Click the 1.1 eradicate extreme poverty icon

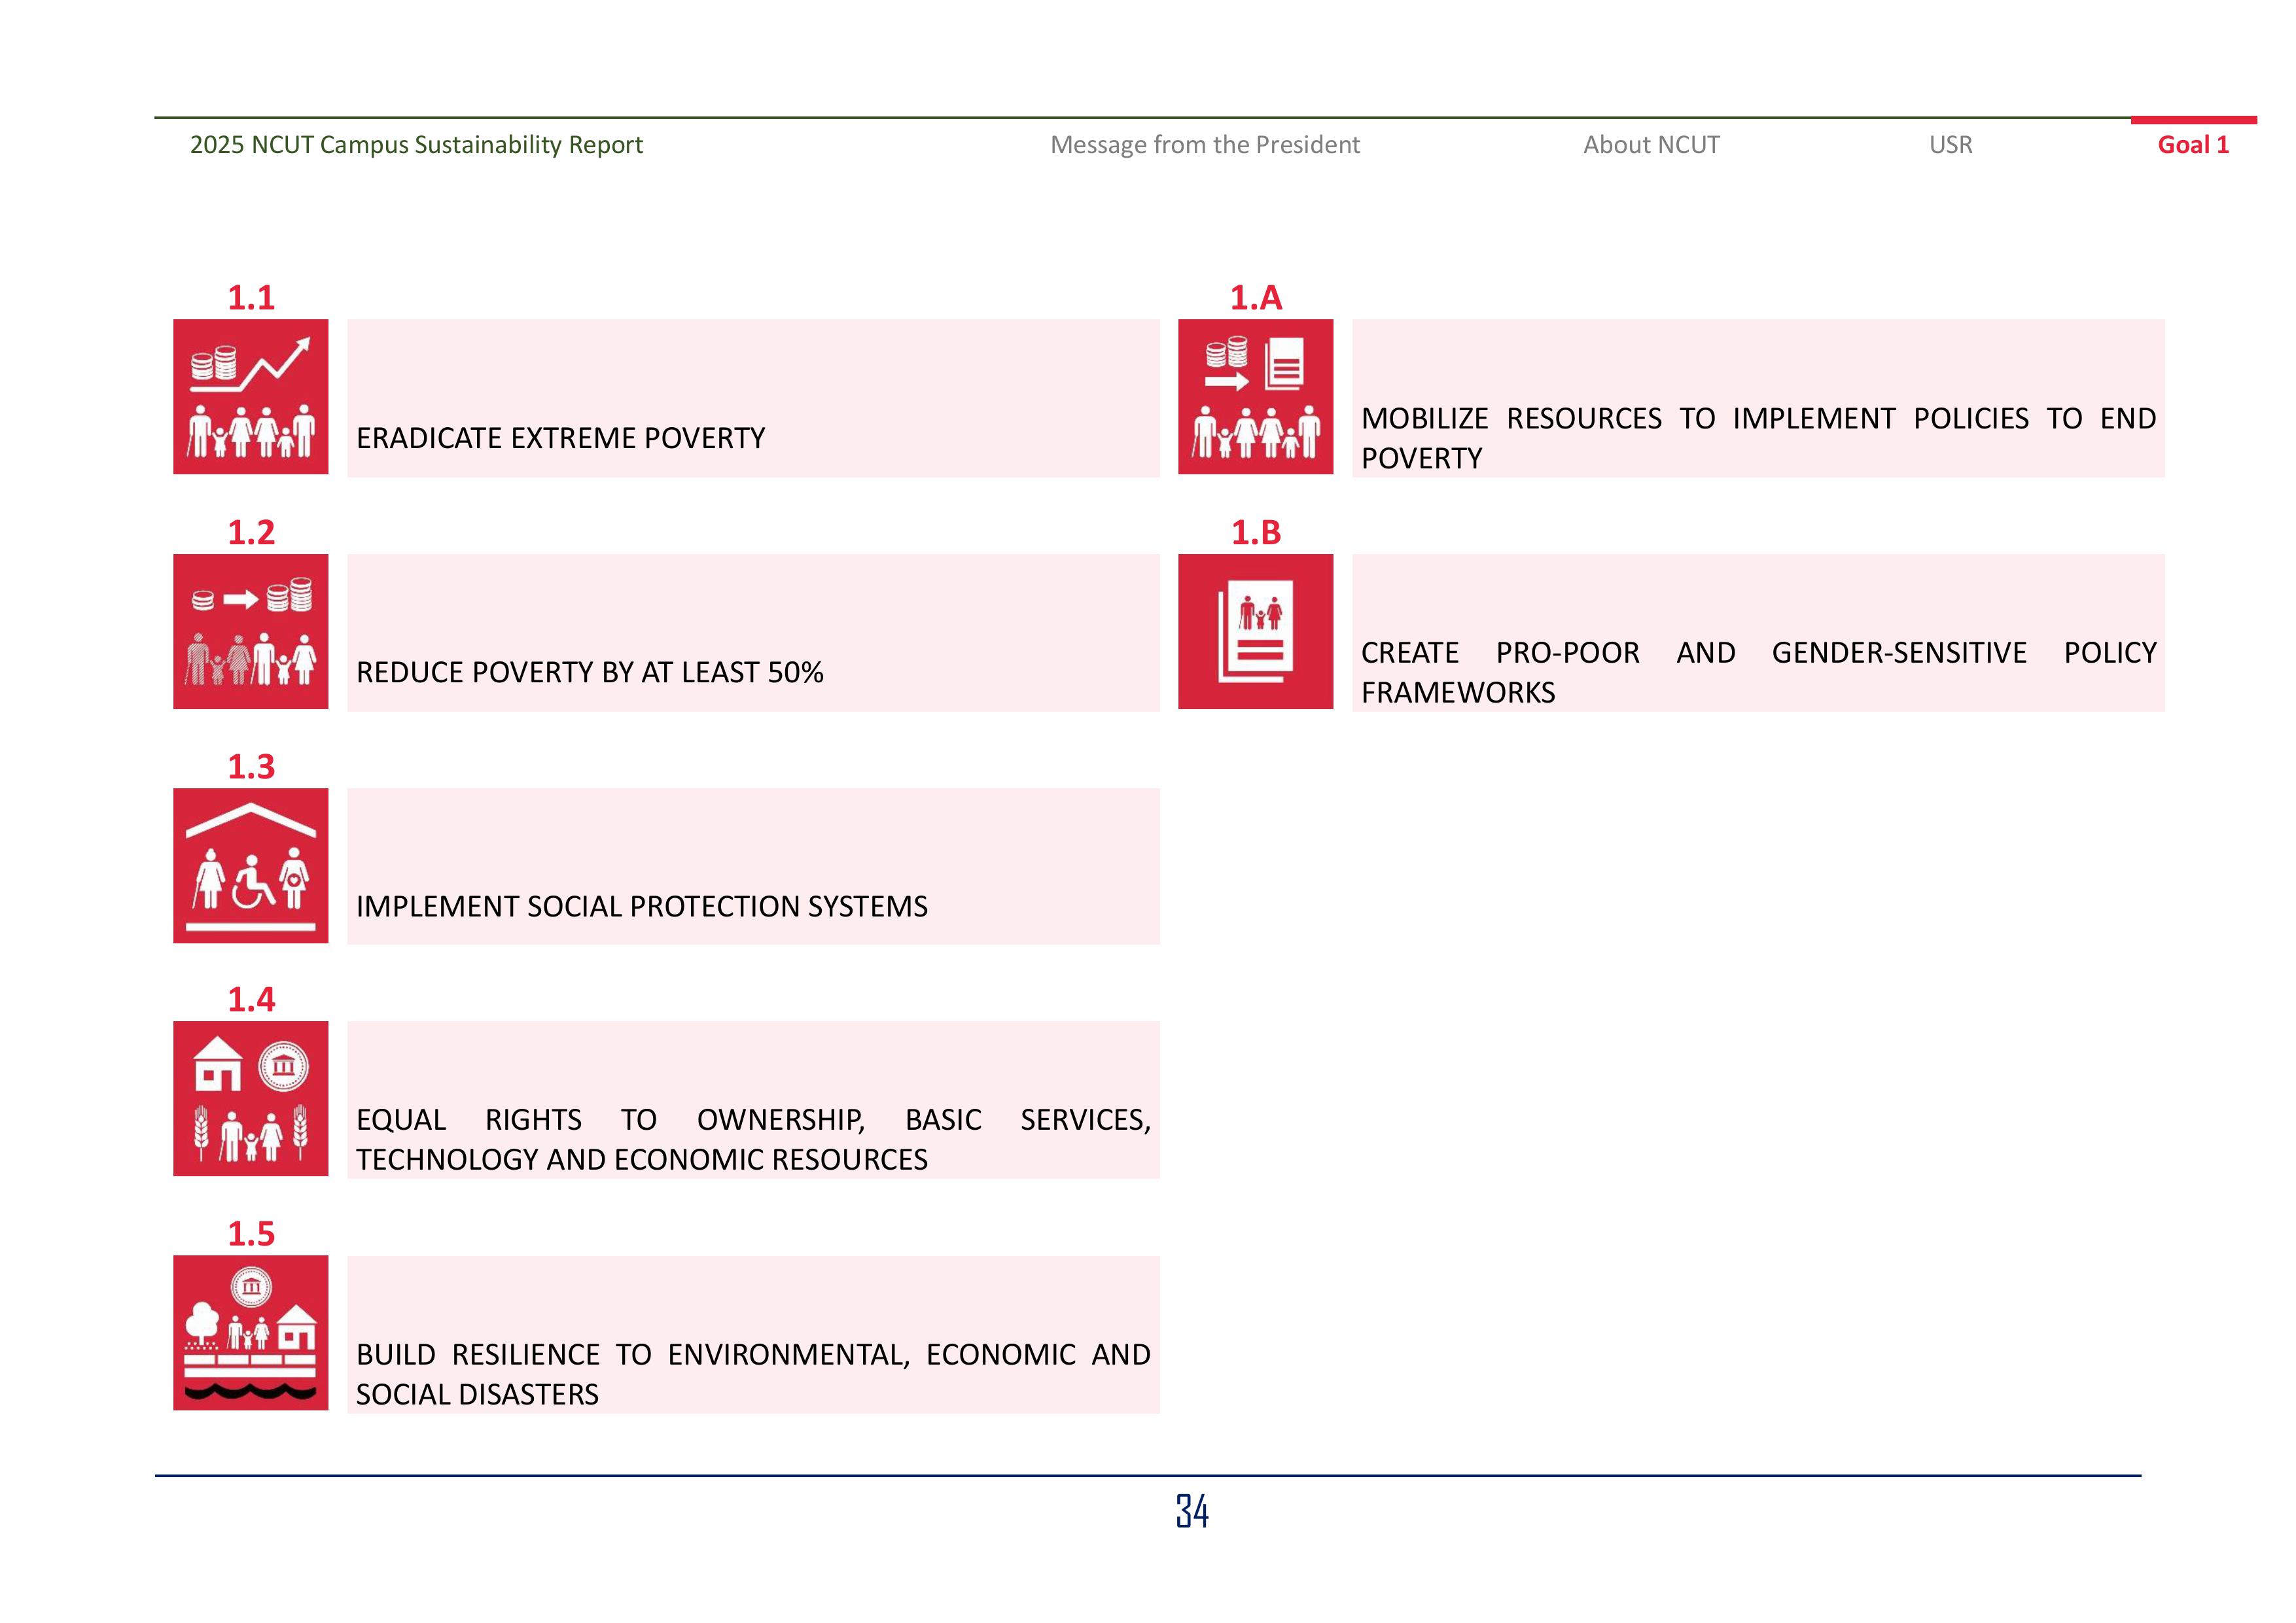(x=250, y=397)
